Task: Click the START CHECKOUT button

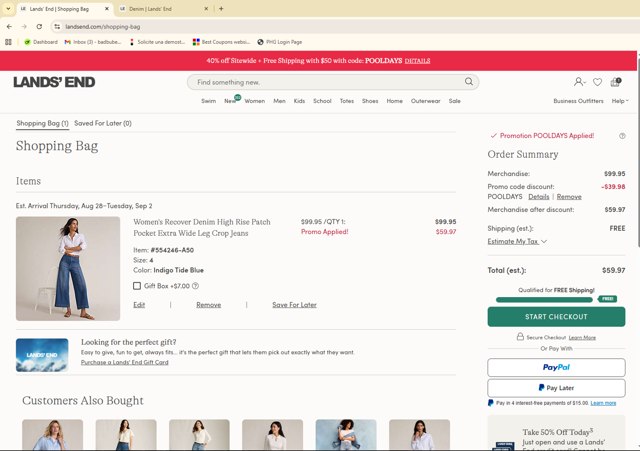Action: click(556, 317)
